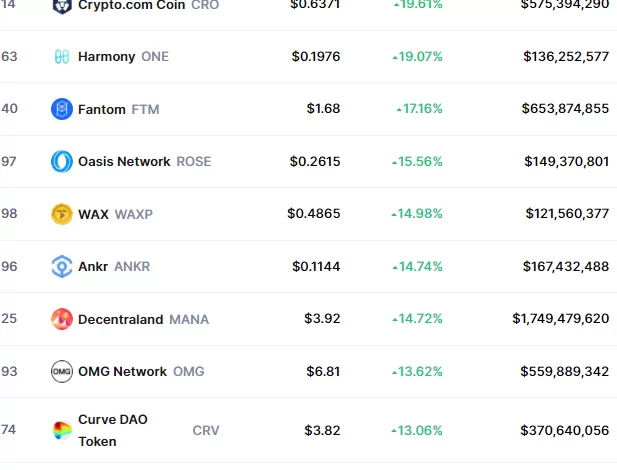Click the Ankr coin icon

(62, 267)
